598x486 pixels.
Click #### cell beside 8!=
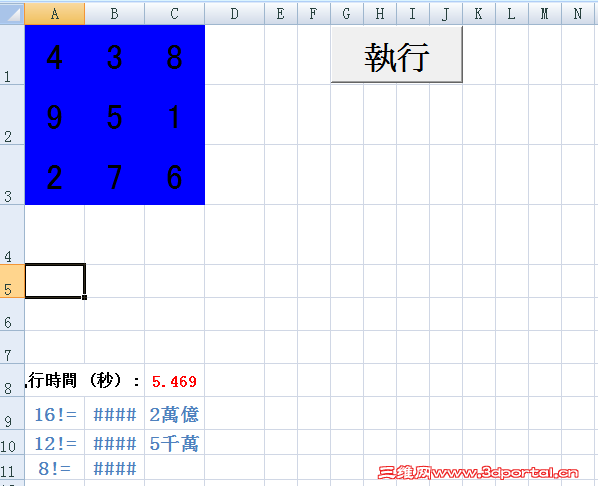coord(114,467)
